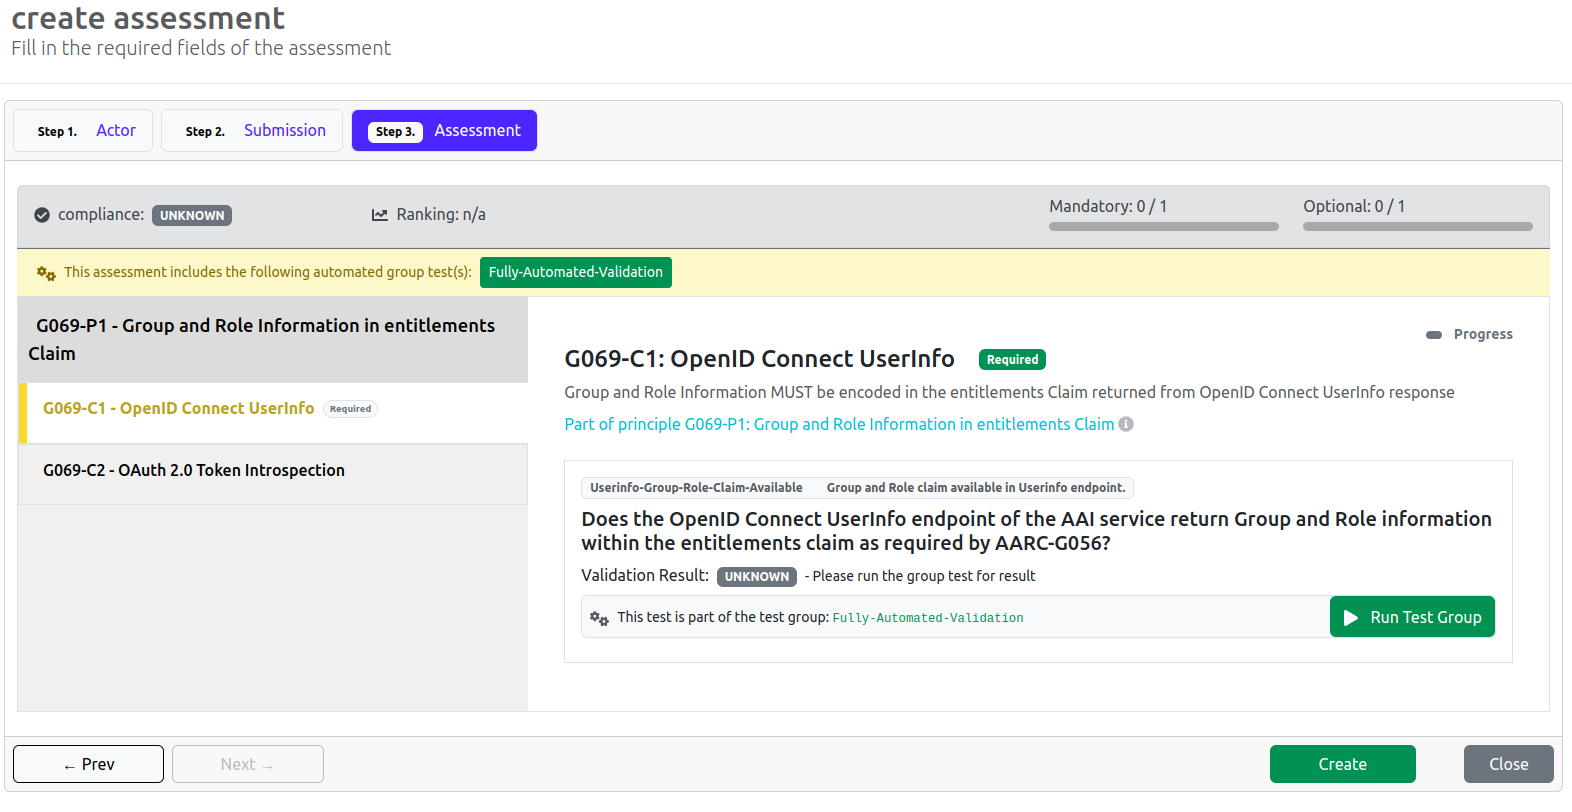Click the Mandatory progress bar
This screenshot has width=1572, height=812.
(x=1164, y=227)
